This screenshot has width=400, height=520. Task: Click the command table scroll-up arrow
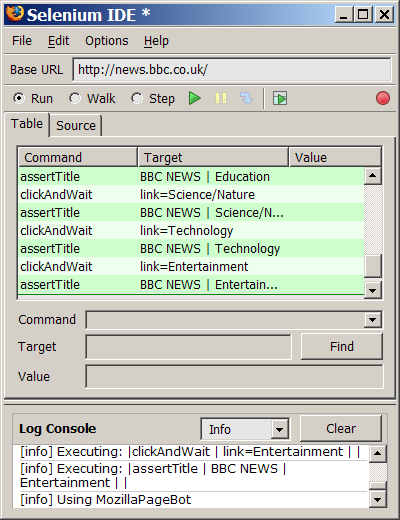(x=373, y=176)
